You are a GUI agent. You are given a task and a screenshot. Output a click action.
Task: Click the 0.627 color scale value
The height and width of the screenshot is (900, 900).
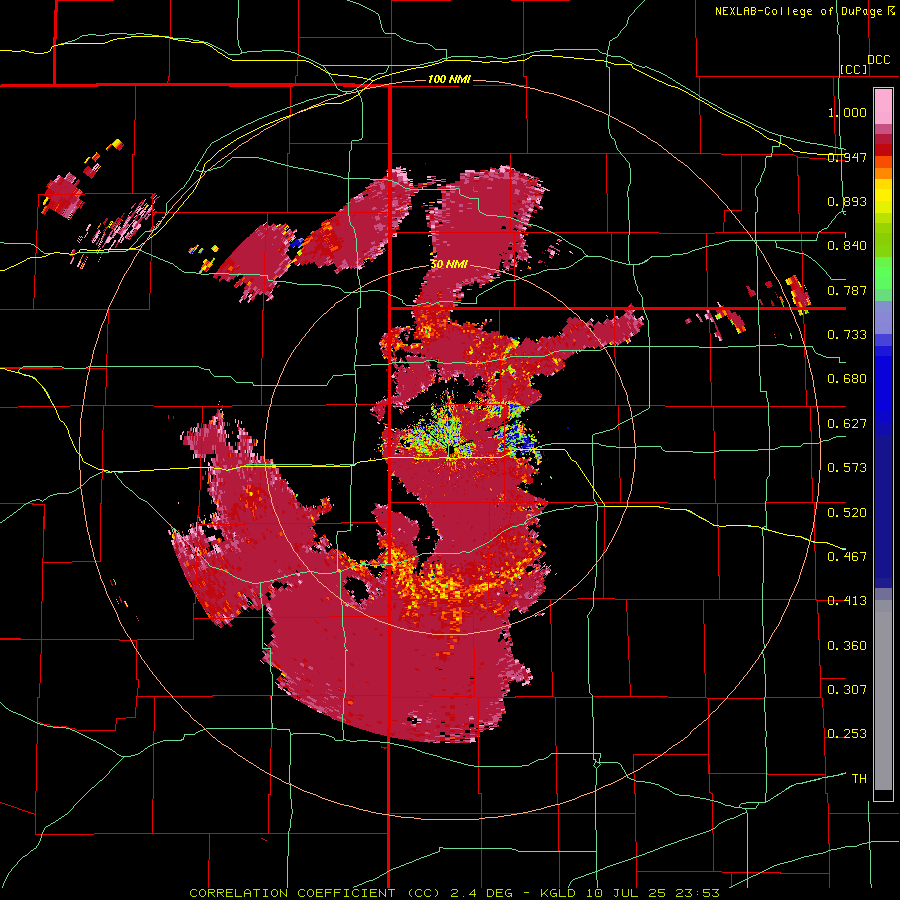(847, 424)
